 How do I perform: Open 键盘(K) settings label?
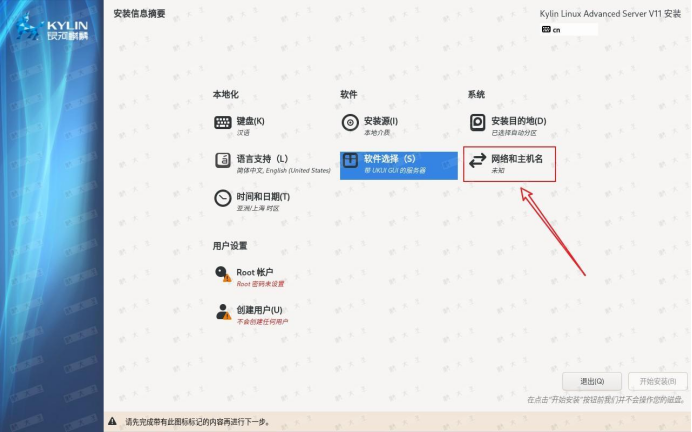point(250,121)
